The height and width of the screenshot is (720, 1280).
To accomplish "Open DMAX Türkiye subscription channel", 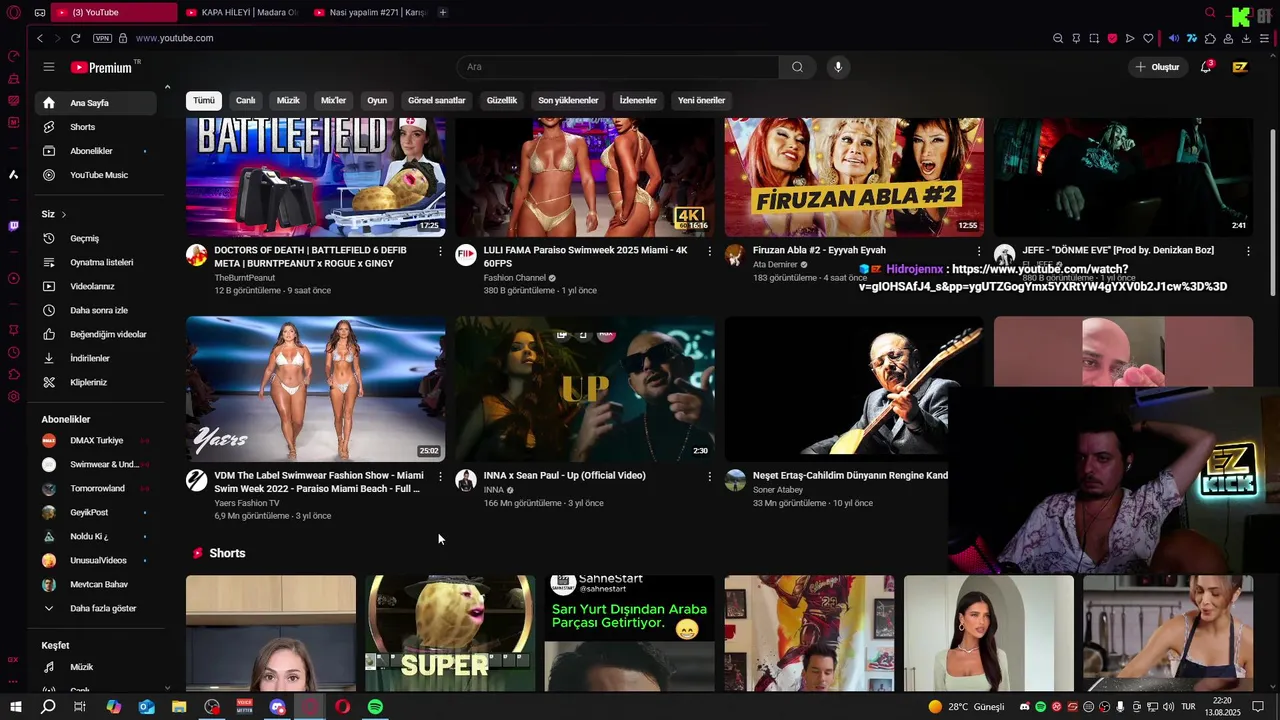I will coord(96,440).
